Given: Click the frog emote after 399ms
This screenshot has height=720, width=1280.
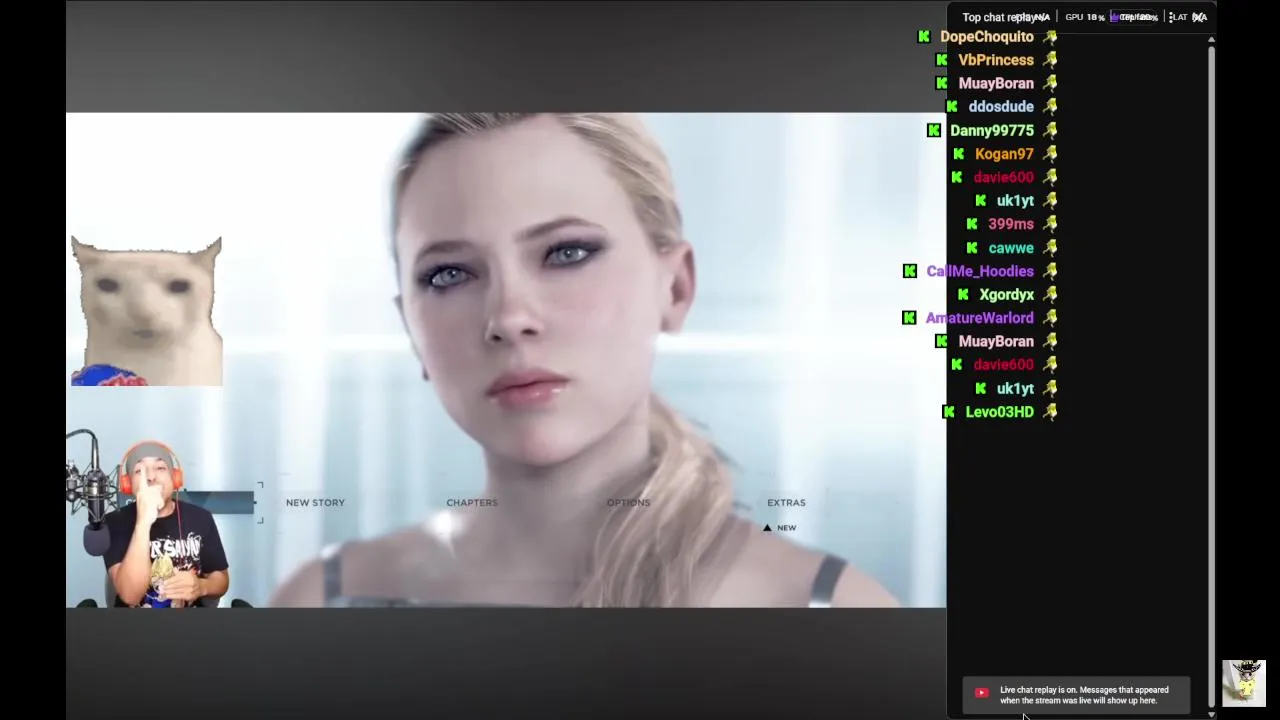Looking at the screenshot, I should point(1050,224).
